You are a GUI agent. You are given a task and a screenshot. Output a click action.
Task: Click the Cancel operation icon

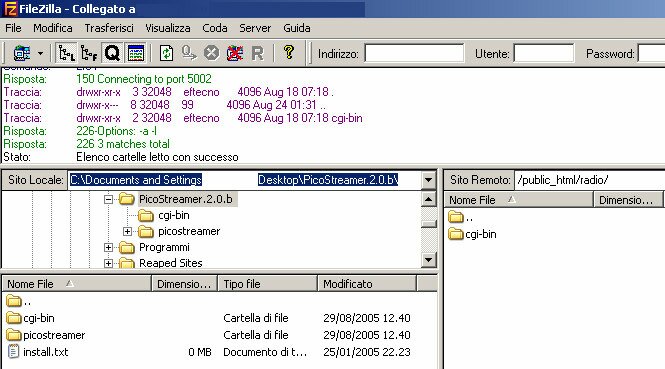(211, 53)
